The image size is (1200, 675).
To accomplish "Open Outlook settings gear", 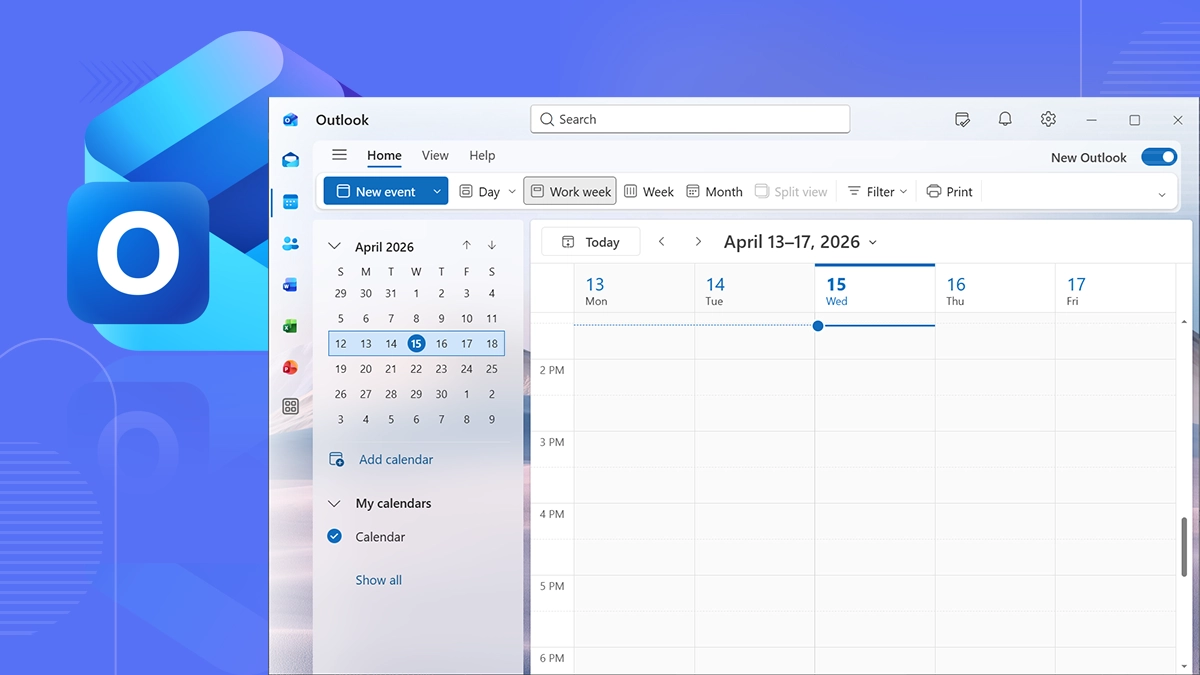I will coord(1047,119).
